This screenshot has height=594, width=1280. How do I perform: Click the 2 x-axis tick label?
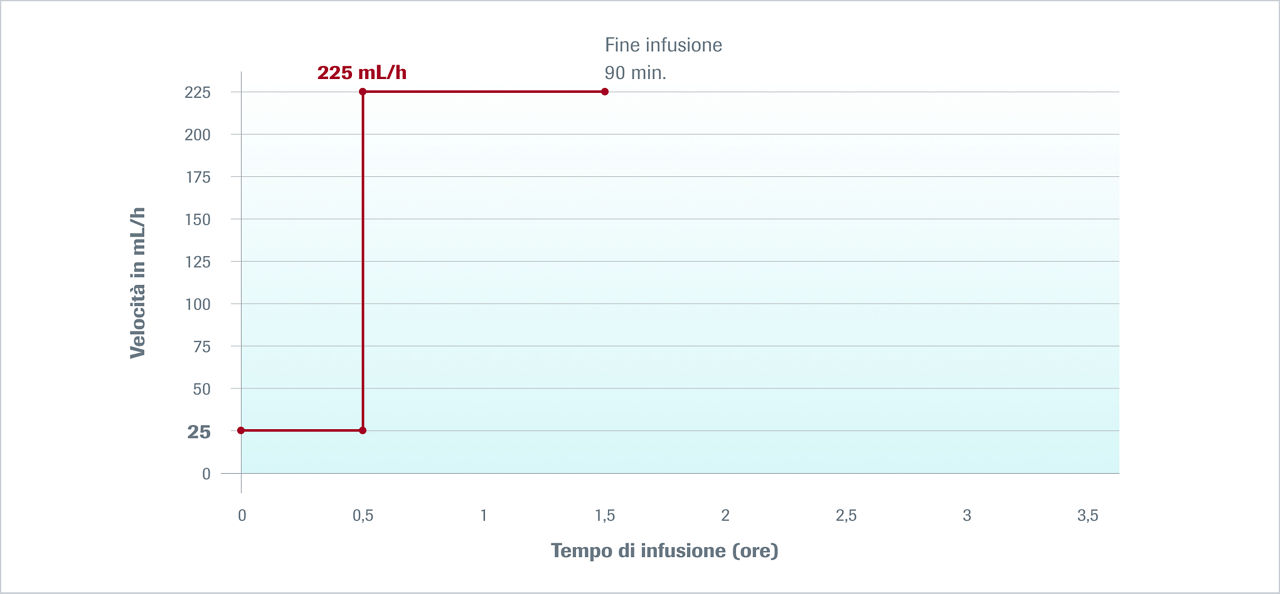coord(725,515)
